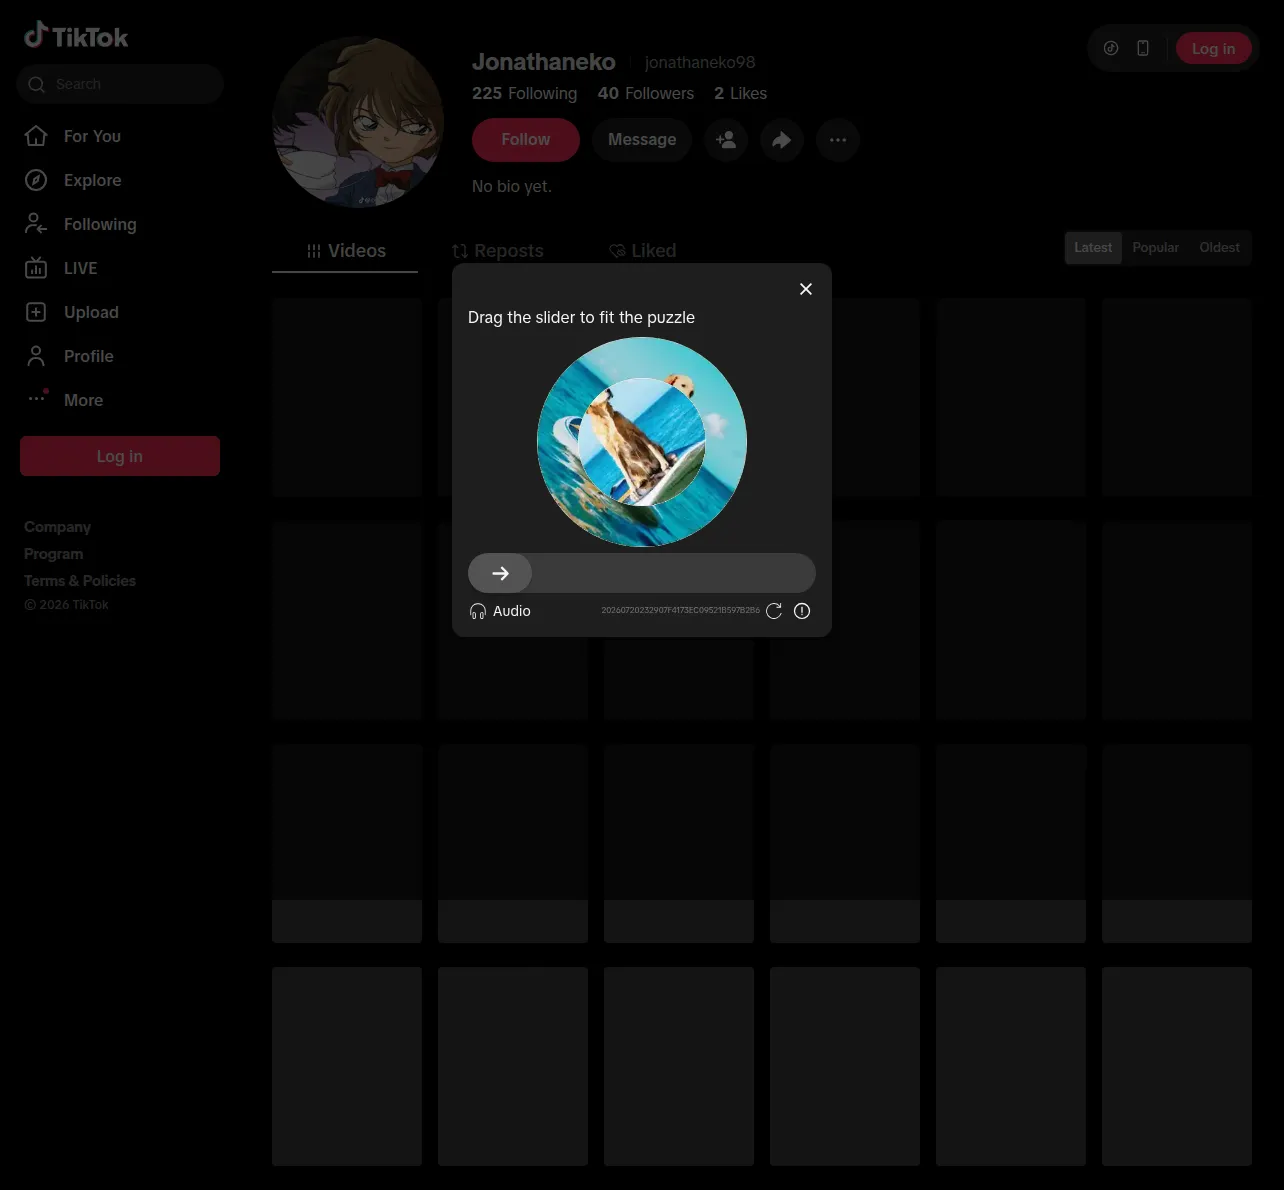Click the Jonathaneko display name
The image size is (1284, 1190).
point(543,62)
